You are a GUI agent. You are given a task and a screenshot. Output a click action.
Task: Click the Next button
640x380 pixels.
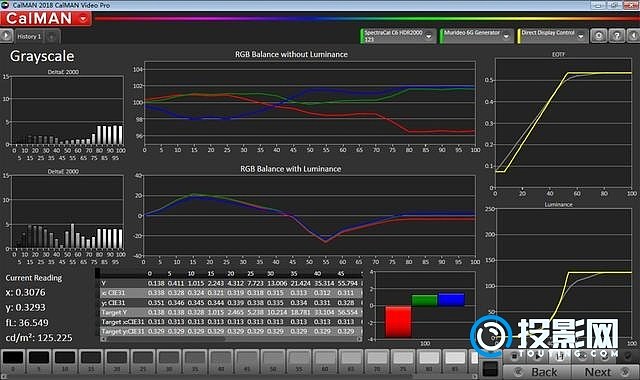605,372
